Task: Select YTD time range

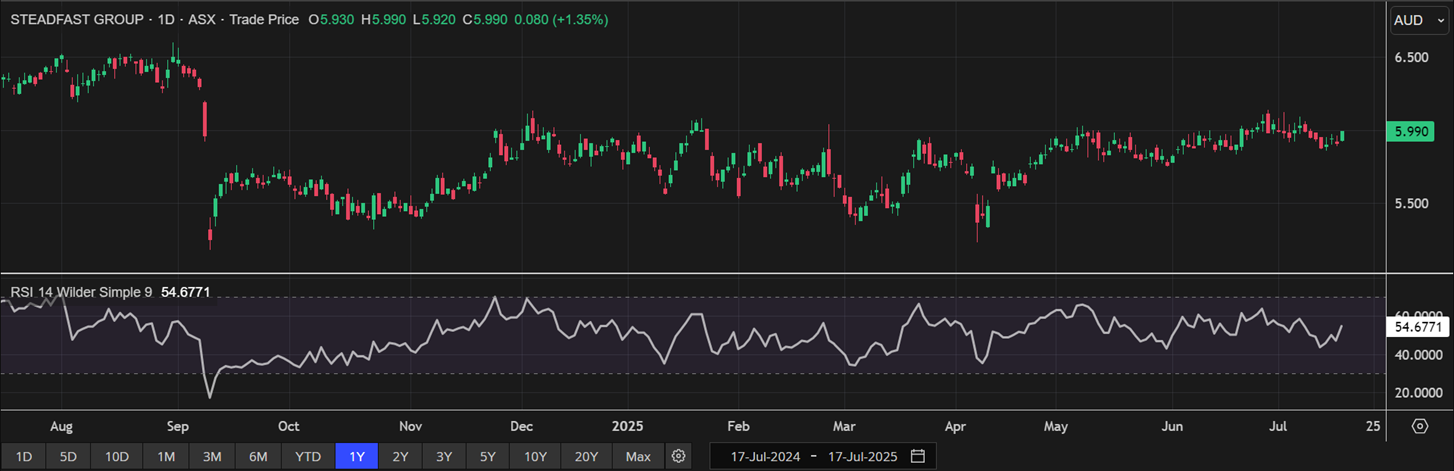Action: pyautogui.click(x=308, y=457)
